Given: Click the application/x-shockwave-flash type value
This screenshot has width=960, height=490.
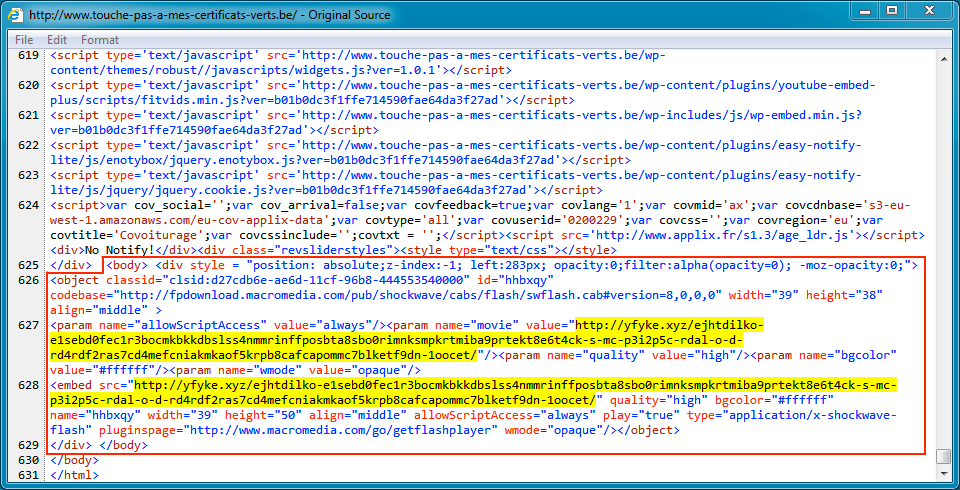Looking at the screenshot, I should click(473, 423).
